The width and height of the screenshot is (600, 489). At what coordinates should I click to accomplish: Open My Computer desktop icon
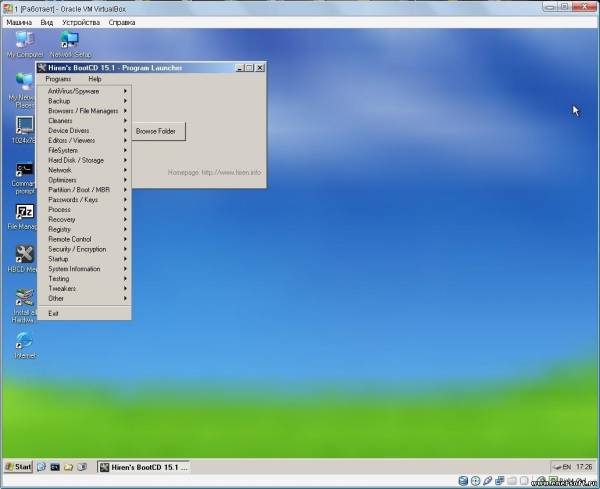tap(25, 44)
